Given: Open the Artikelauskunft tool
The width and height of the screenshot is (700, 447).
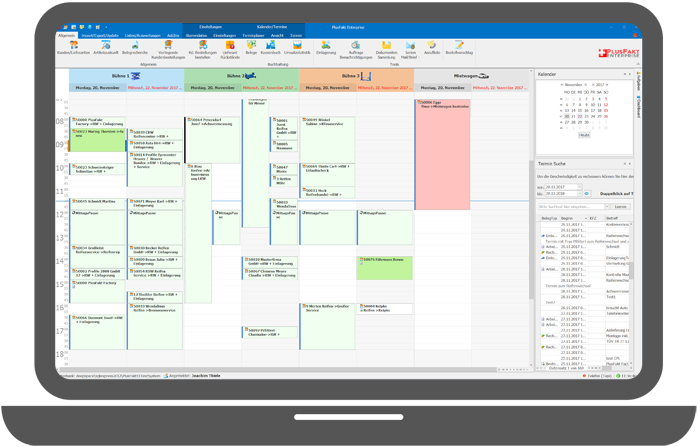Looking at the screenshot, I should pos(106,47).
